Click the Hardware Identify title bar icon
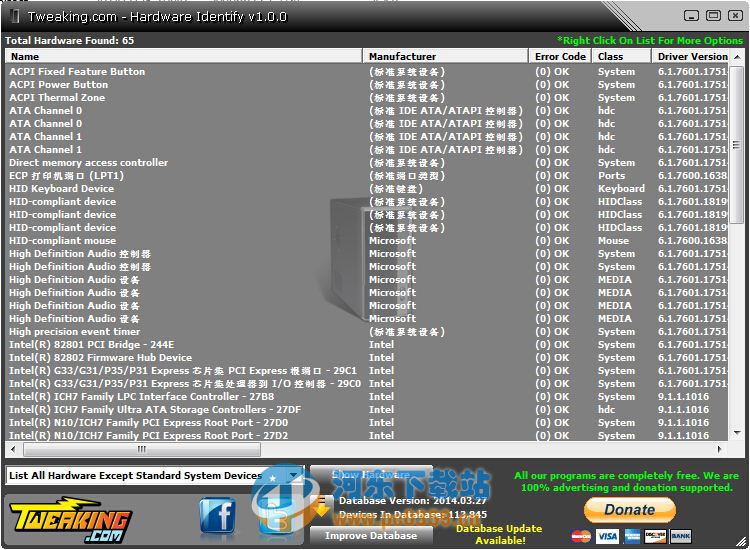The height and width of the screenshot is (550, 750). pyautogui.click(x=15, y=16)
